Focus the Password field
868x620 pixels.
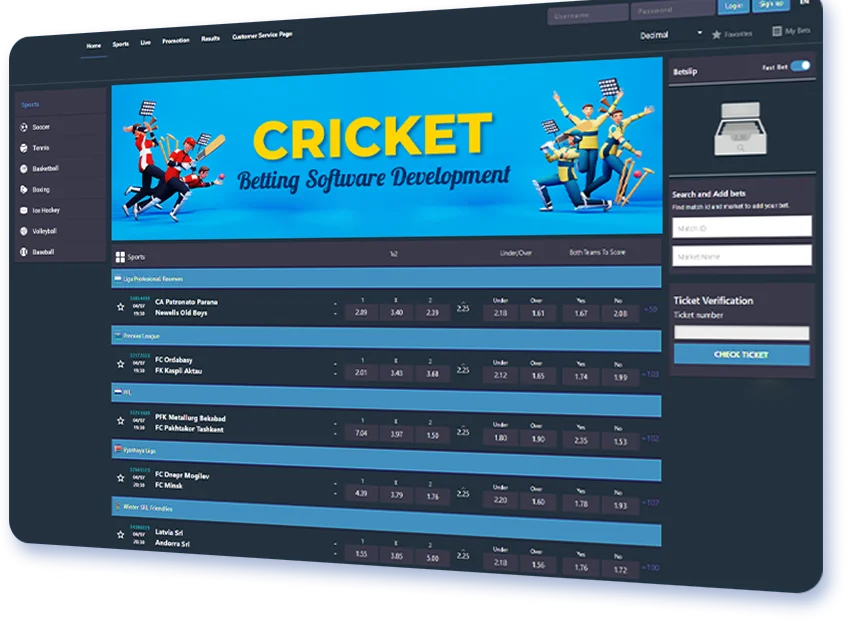point(672,10)
